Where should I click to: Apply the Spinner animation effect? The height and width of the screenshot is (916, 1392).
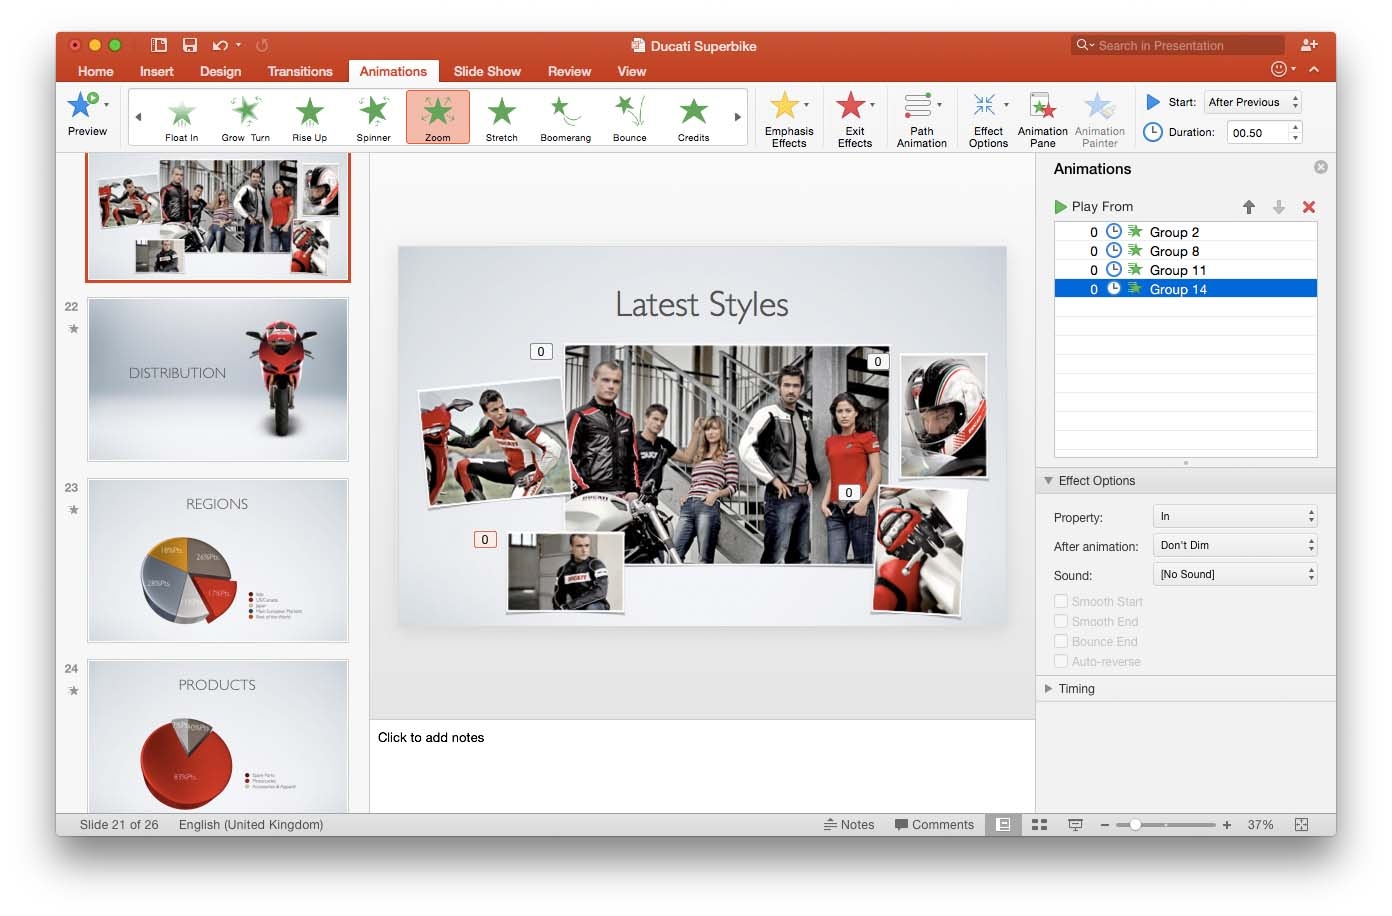(x=374, y=118)
